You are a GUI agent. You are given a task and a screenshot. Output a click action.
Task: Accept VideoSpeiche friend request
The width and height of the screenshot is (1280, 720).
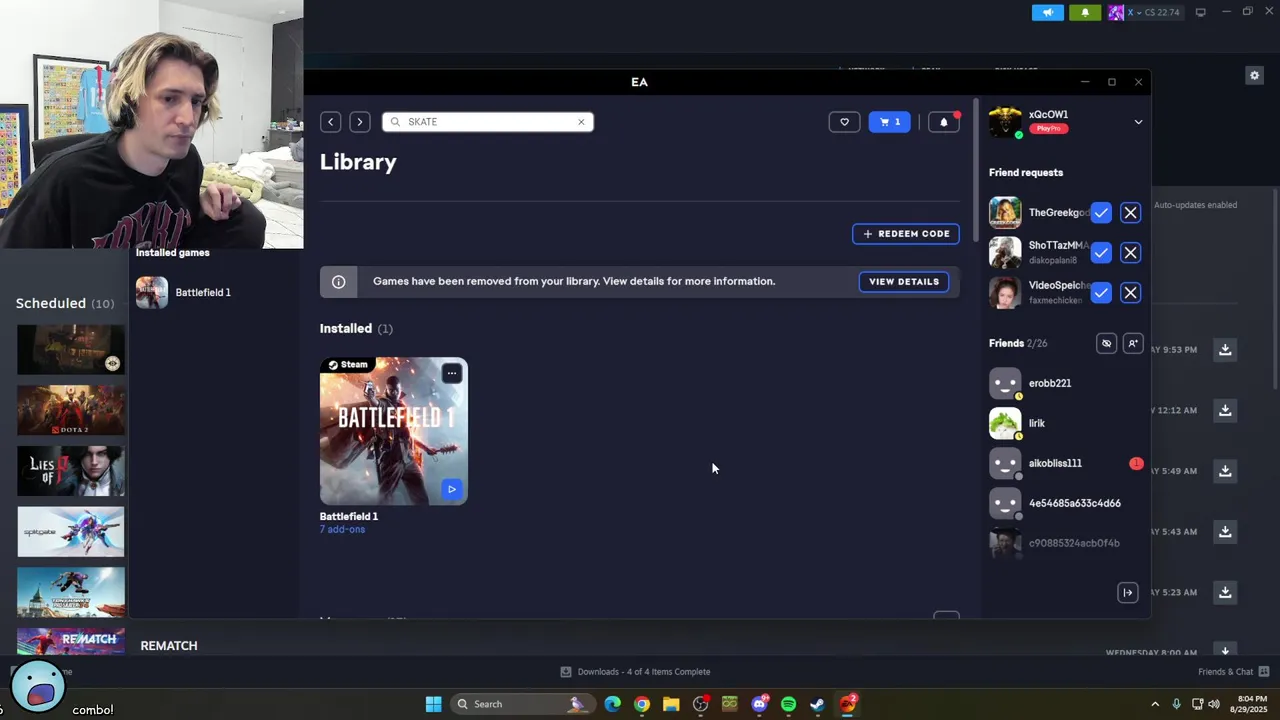(1101, 293)
